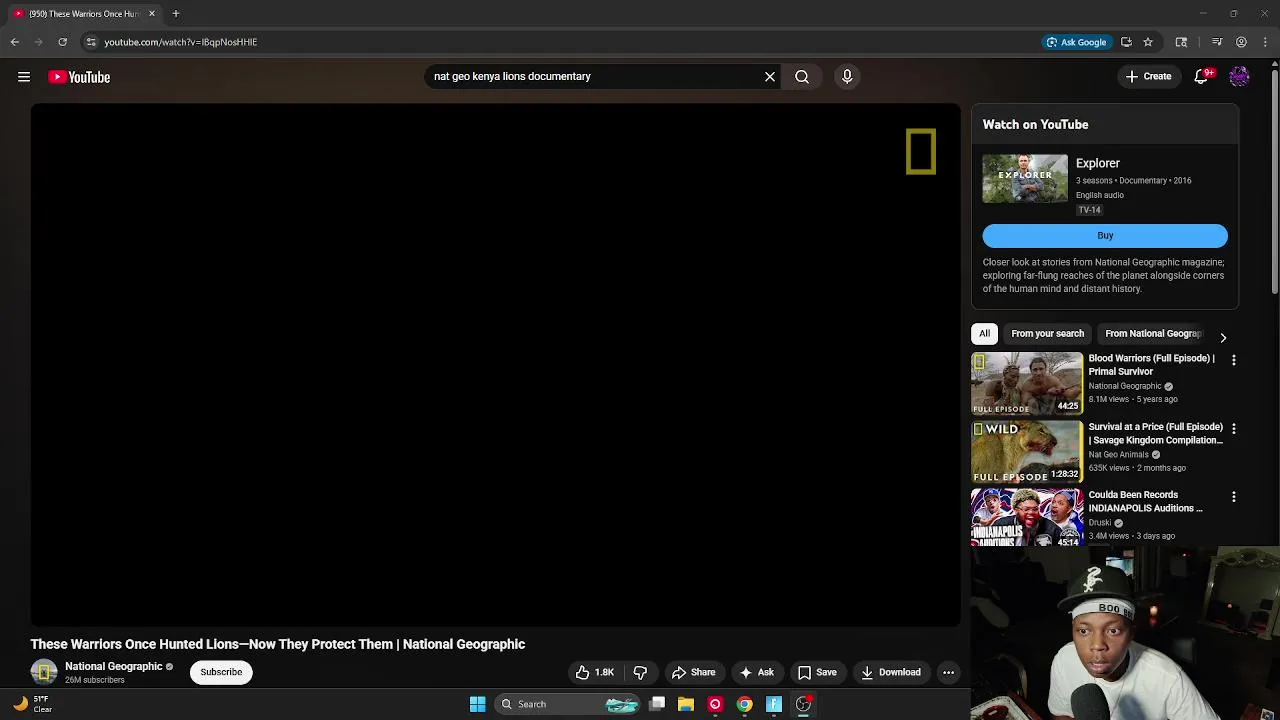Click Ask Google in address bar
1280x720 pixels.
pyautogui.click(x=1076, y=42)
